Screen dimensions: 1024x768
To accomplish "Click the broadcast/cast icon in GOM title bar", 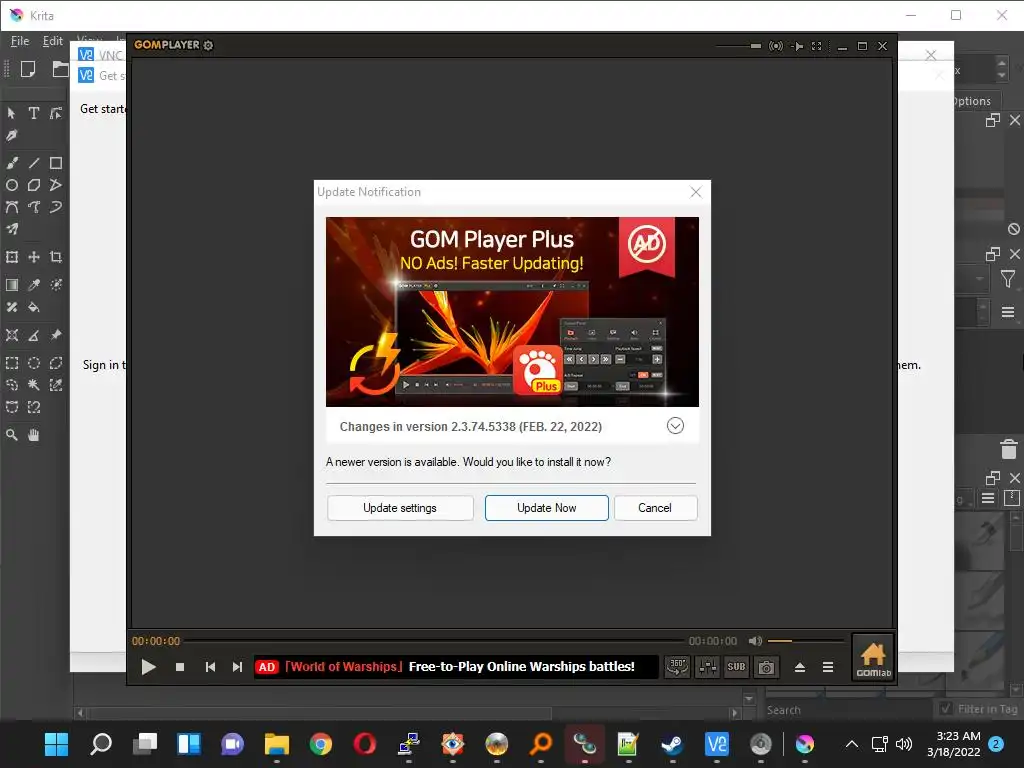I will pyautogui.click(x=775, y=46).
